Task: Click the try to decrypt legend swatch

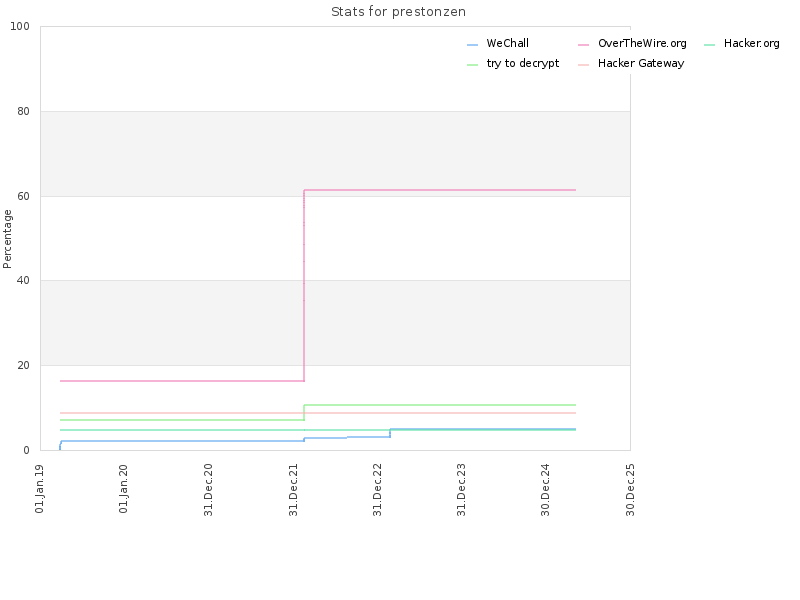Action: point(472,65)
